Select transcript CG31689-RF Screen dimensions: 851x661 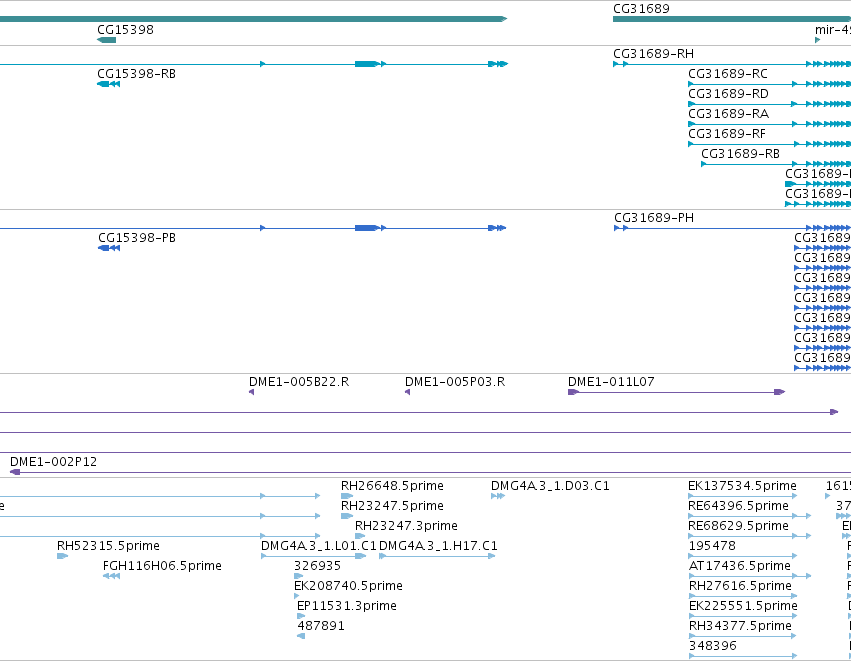point(727,134)
